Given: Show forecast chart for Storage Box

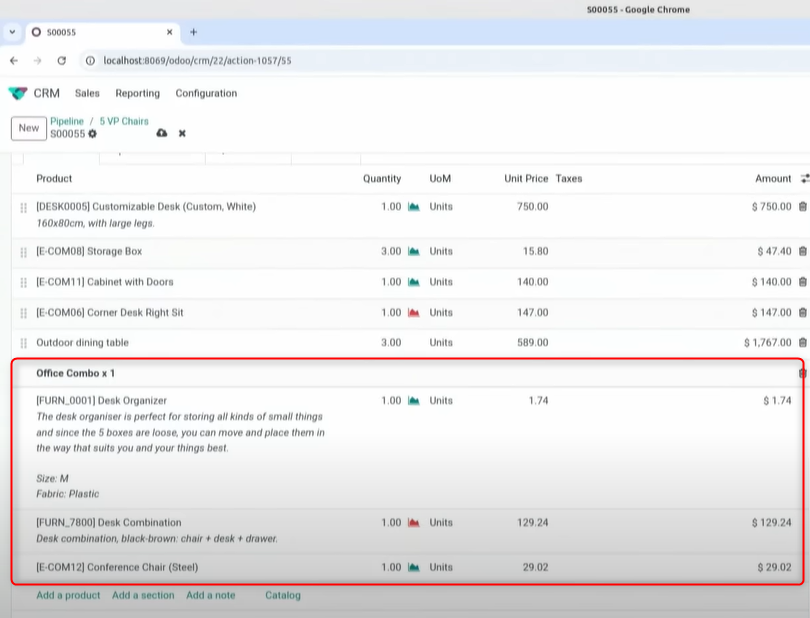Looking at the screenshot, I should pyautogui.click(x=414, y=251).
